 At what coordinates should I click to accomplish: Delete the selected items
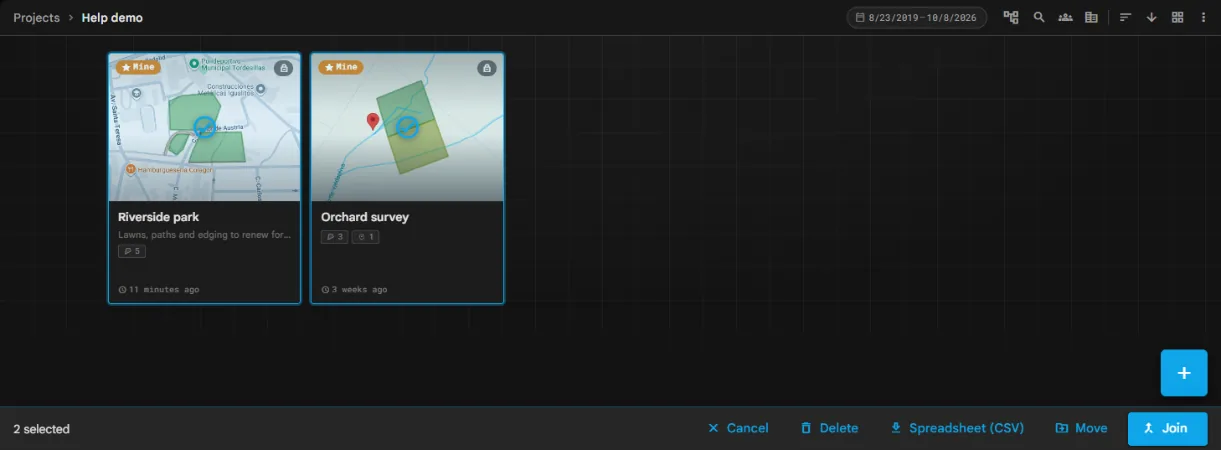tap(829, 428)
